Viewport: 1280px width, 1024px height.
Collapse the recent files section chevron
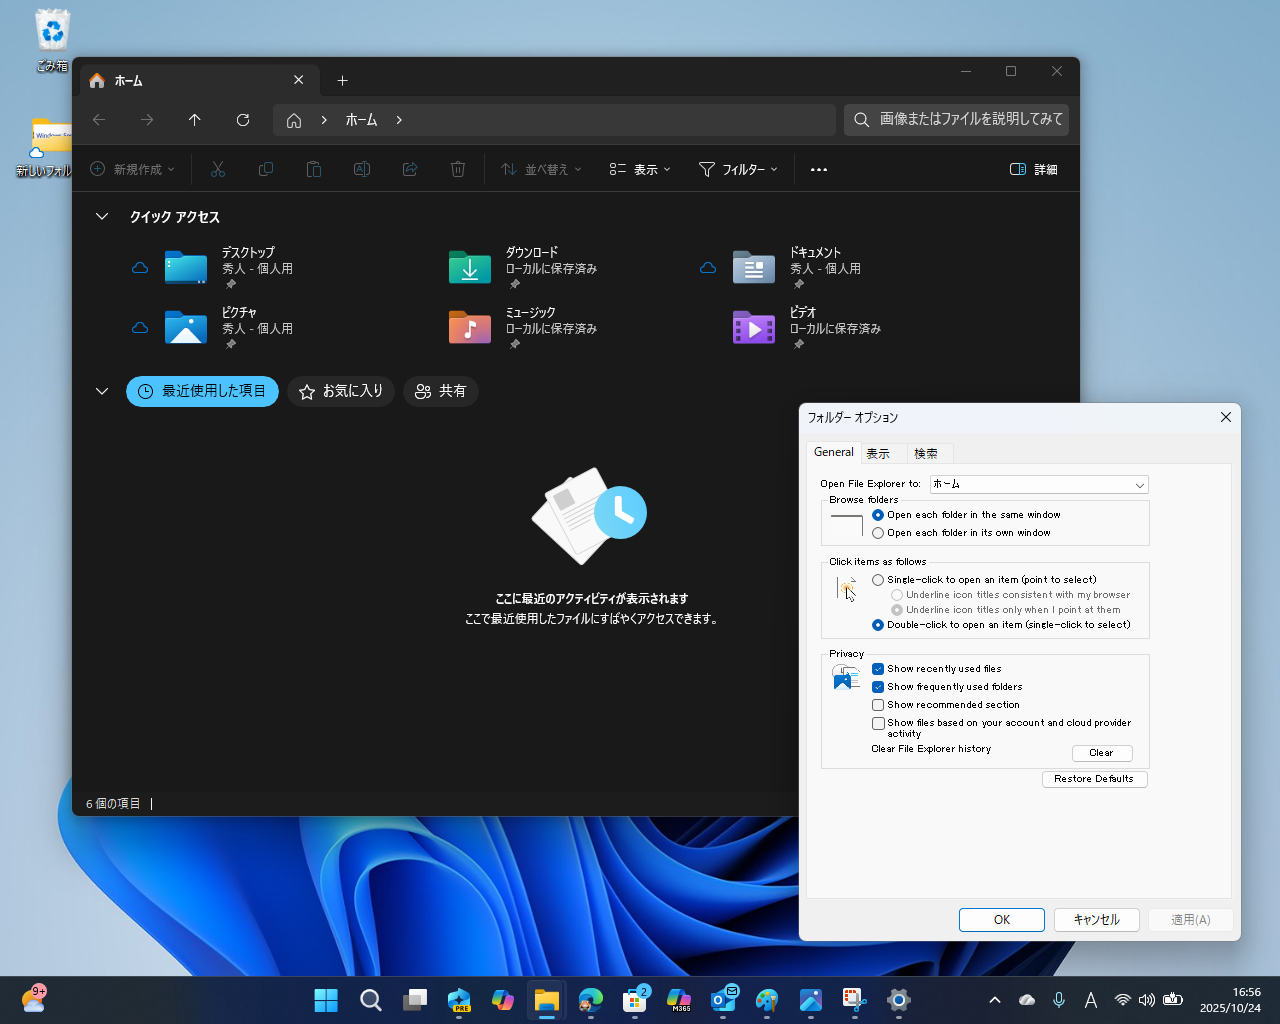102,391
